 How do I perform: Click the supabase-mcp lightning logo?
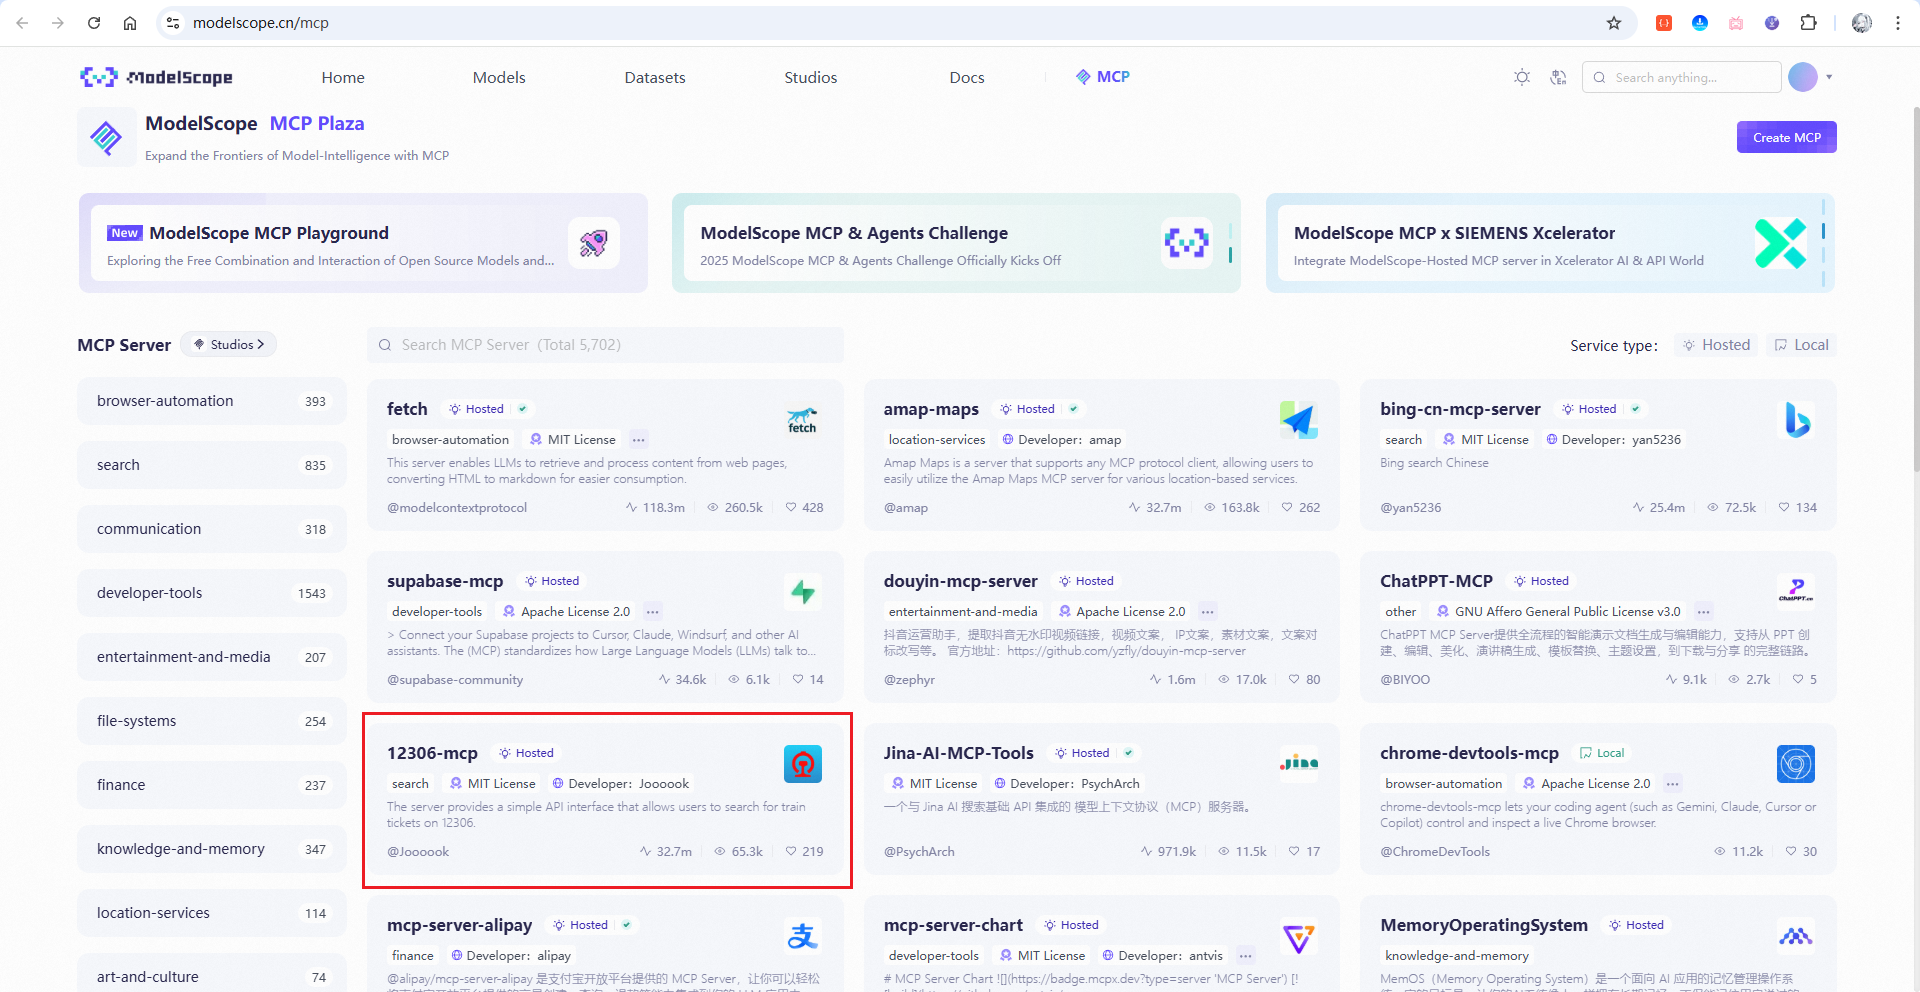click(802, 592)
